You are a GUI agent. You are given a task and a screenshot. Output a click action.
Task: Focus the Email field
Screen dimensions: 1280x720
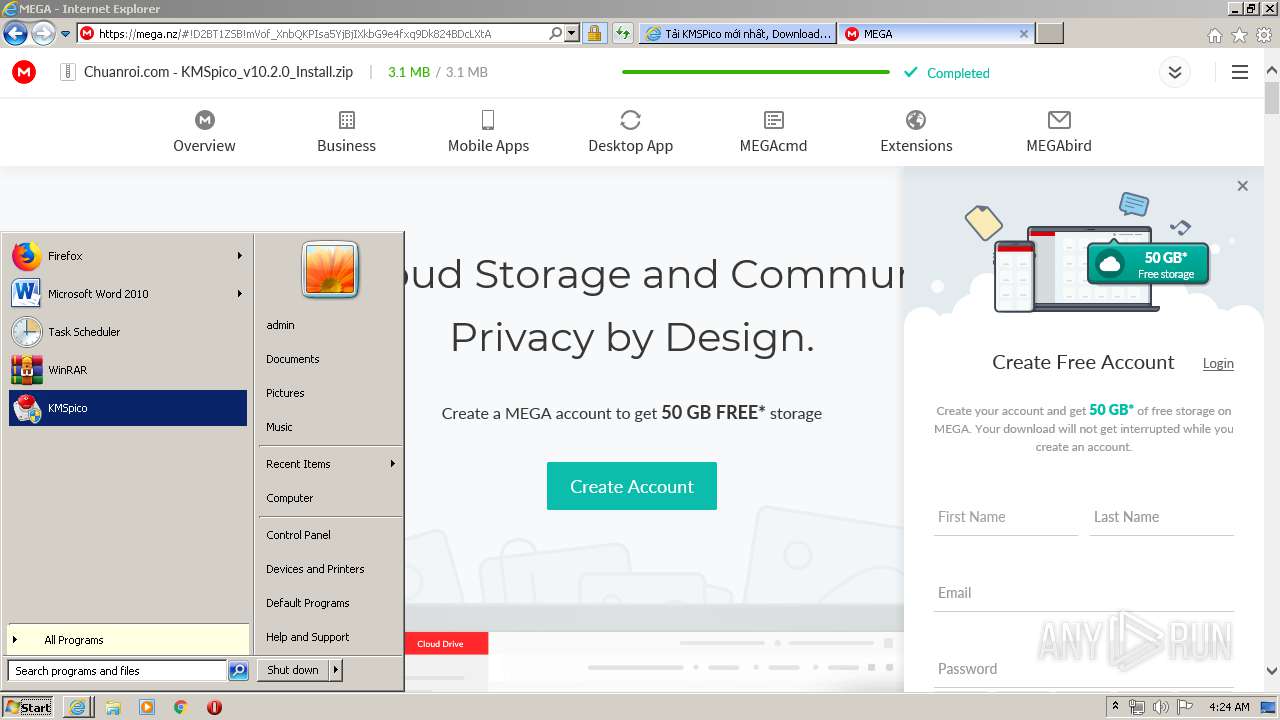point(1084,593)
